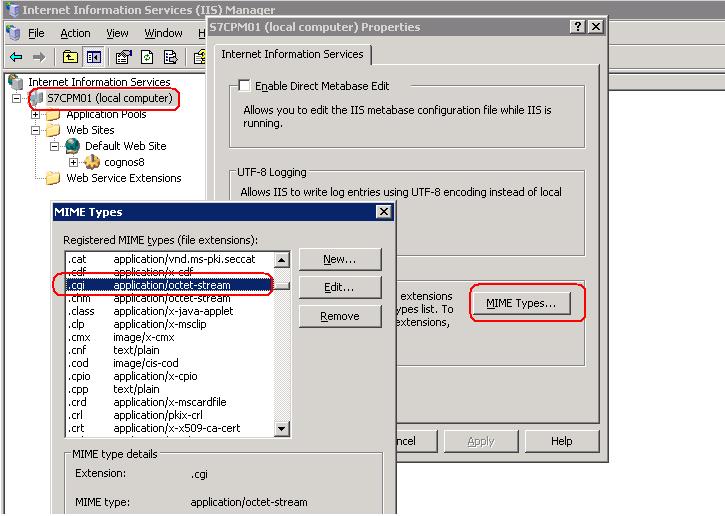The height and width of the screenshot is (516, 725).
Task: Select the .cat MIME type row
Action: pyautogui.click(x=169, y=259)
